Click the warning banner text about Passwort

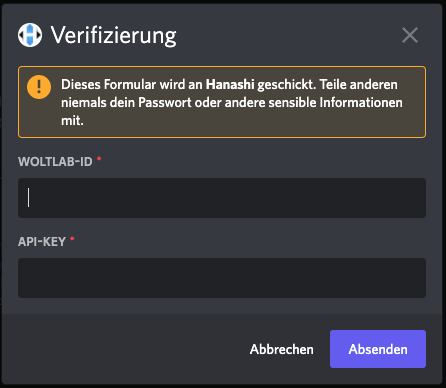(232, 102)
